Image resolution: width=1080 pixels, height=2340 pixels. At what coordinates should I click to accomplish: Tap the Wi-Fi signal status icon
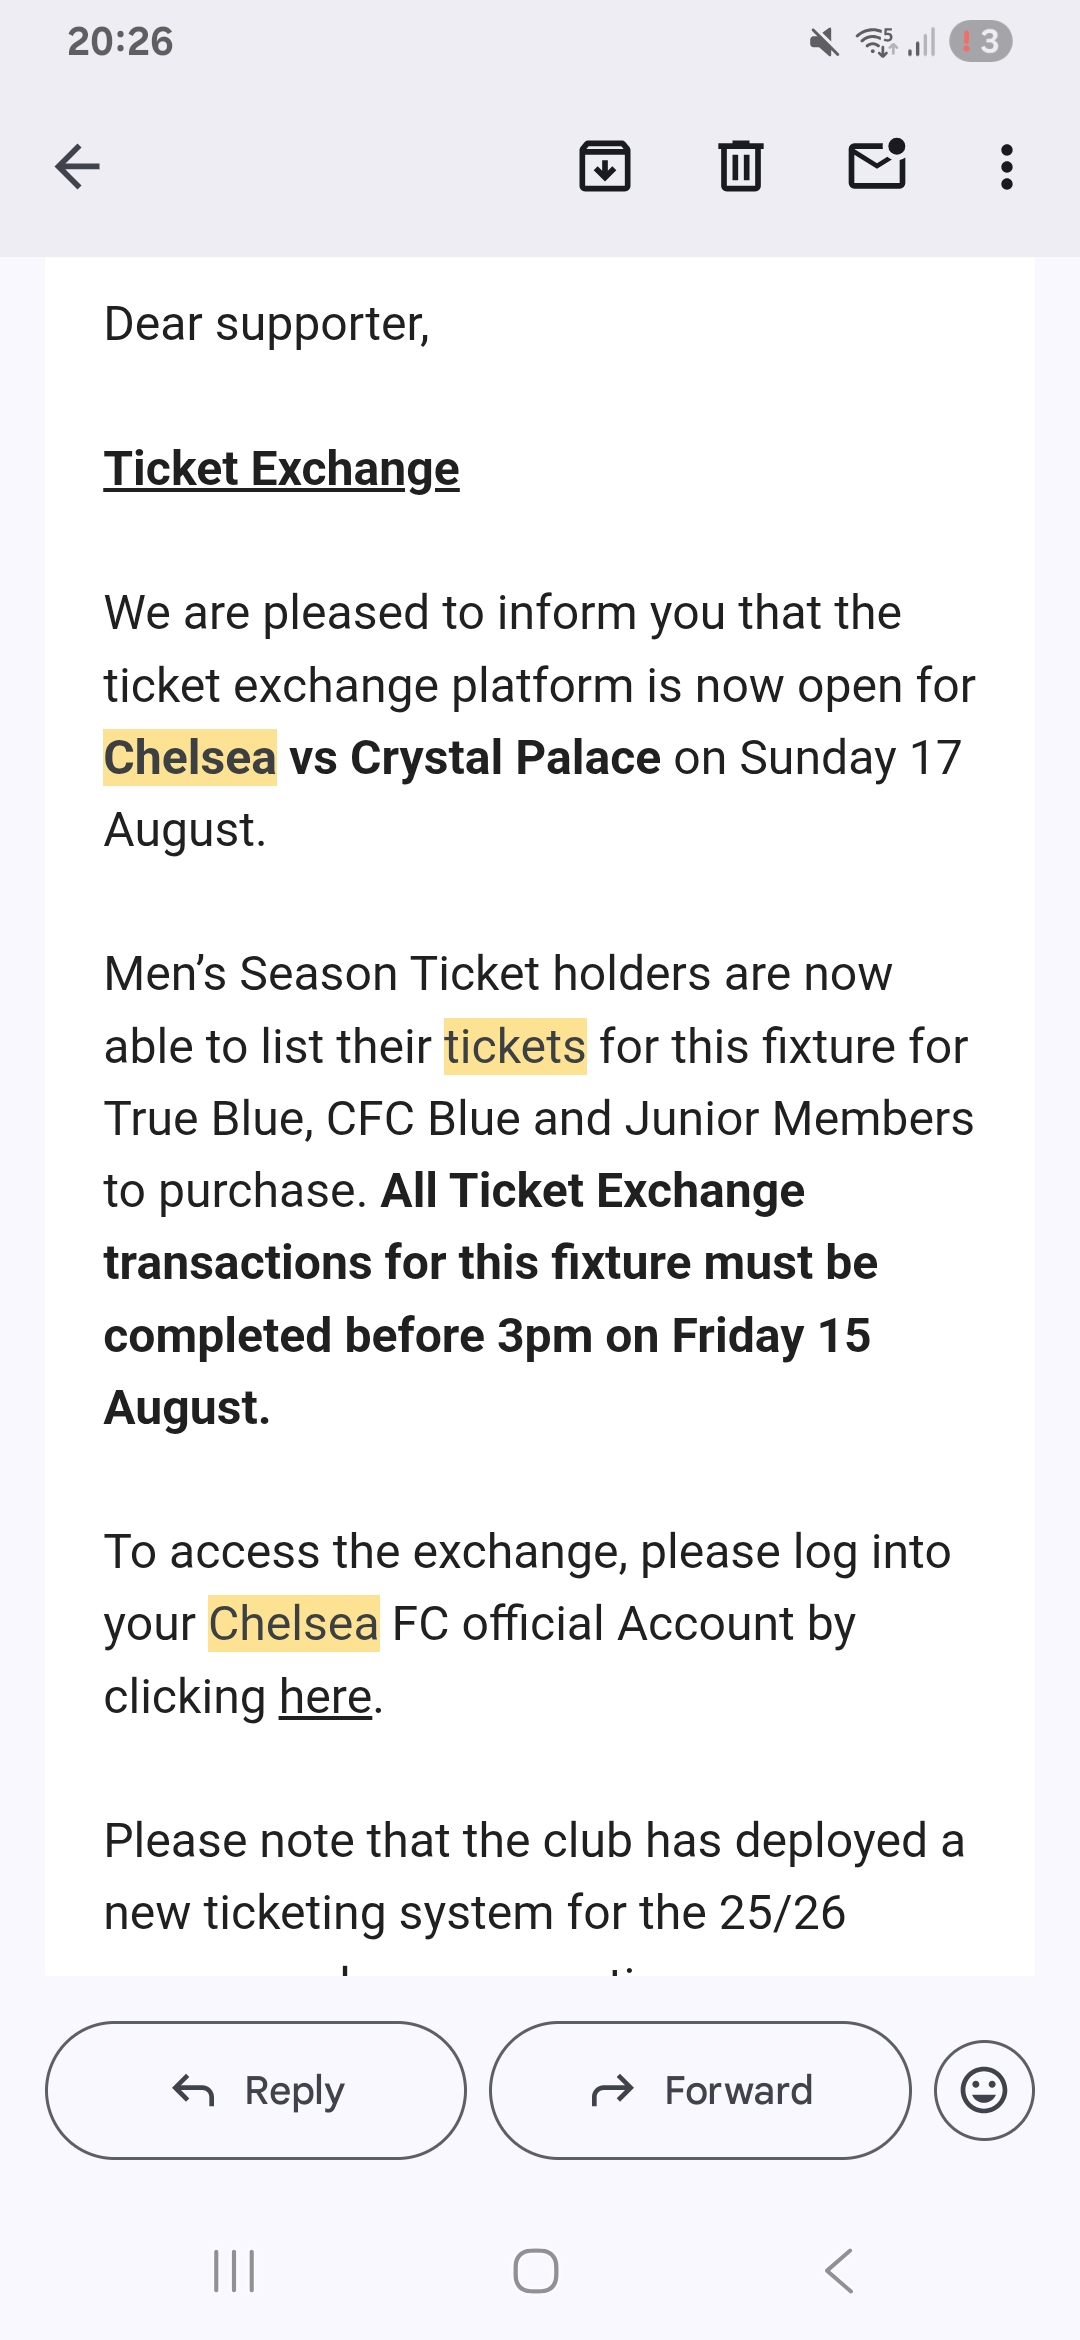point(877,42)
